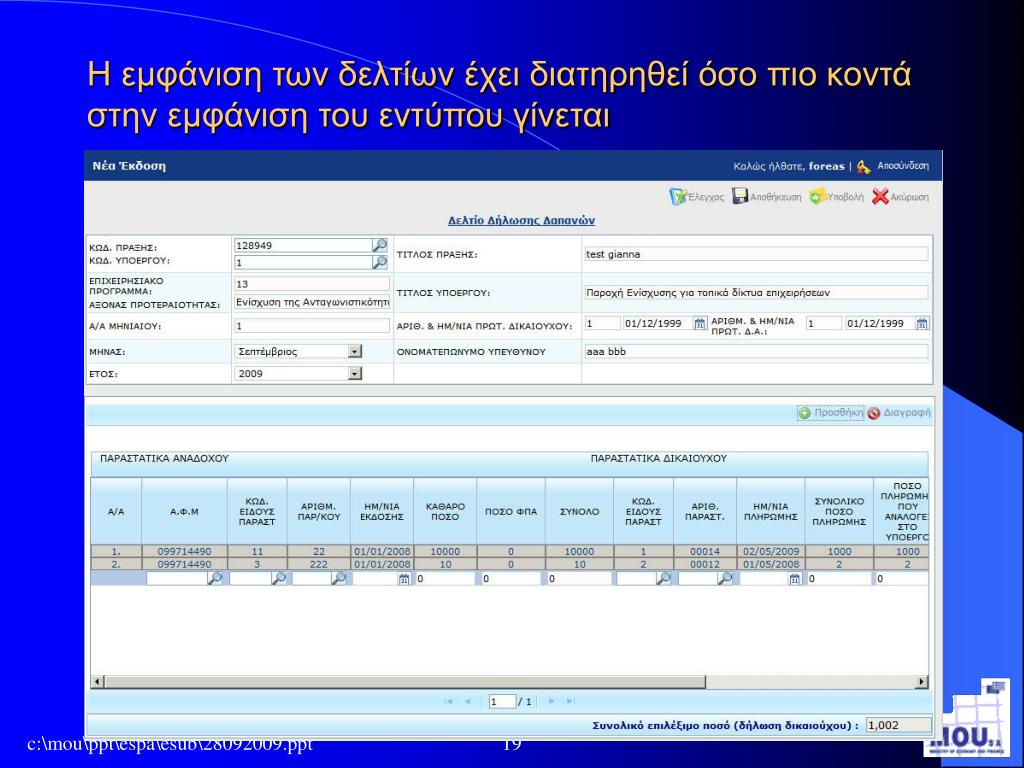Click ΣΥΝΟΛΙΚΟ ΠΟΣΟ ΠΛΗΡΩΜΗΣ input in new row

tap(839, 579)
